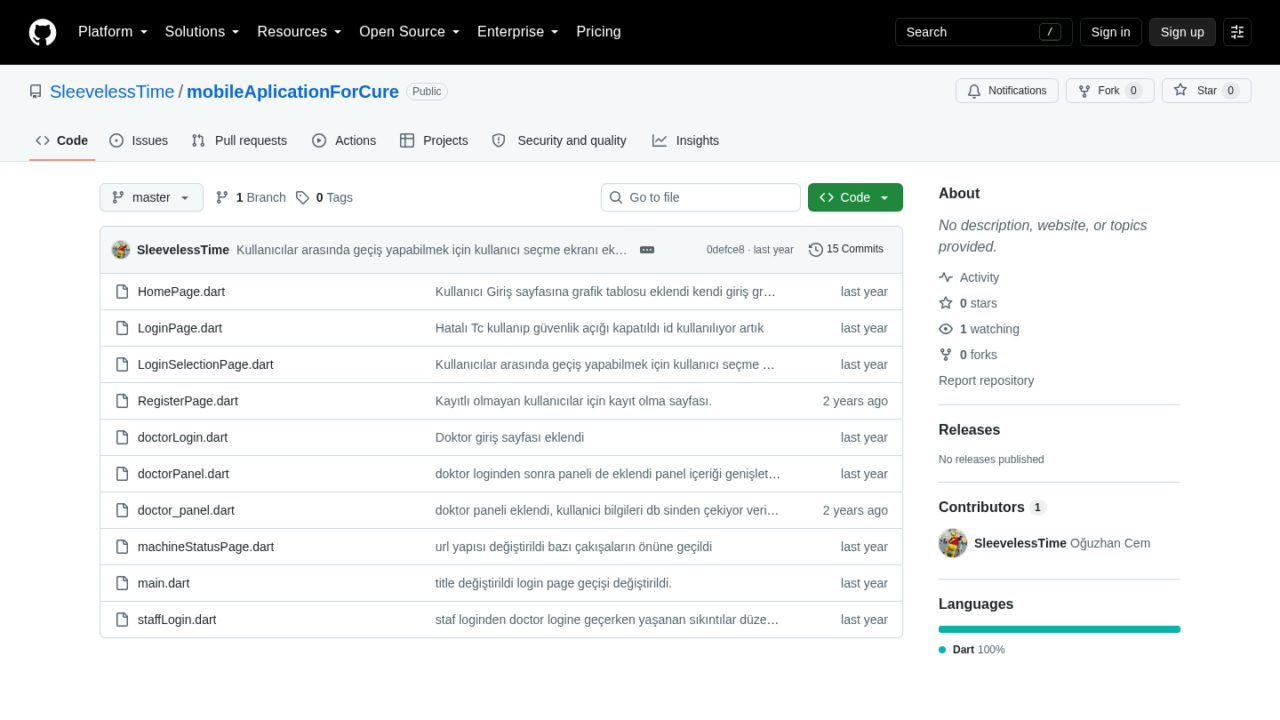Expand commit message ellipsis button
The width and height of the screenshot is (1280, 720).
pyautogui.click(x=647, y=249)
